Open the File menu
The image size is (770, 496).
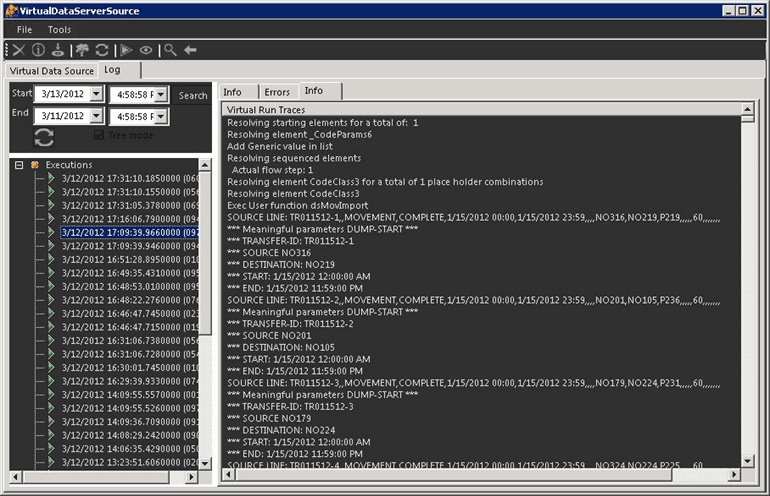(x=24, y=29)
